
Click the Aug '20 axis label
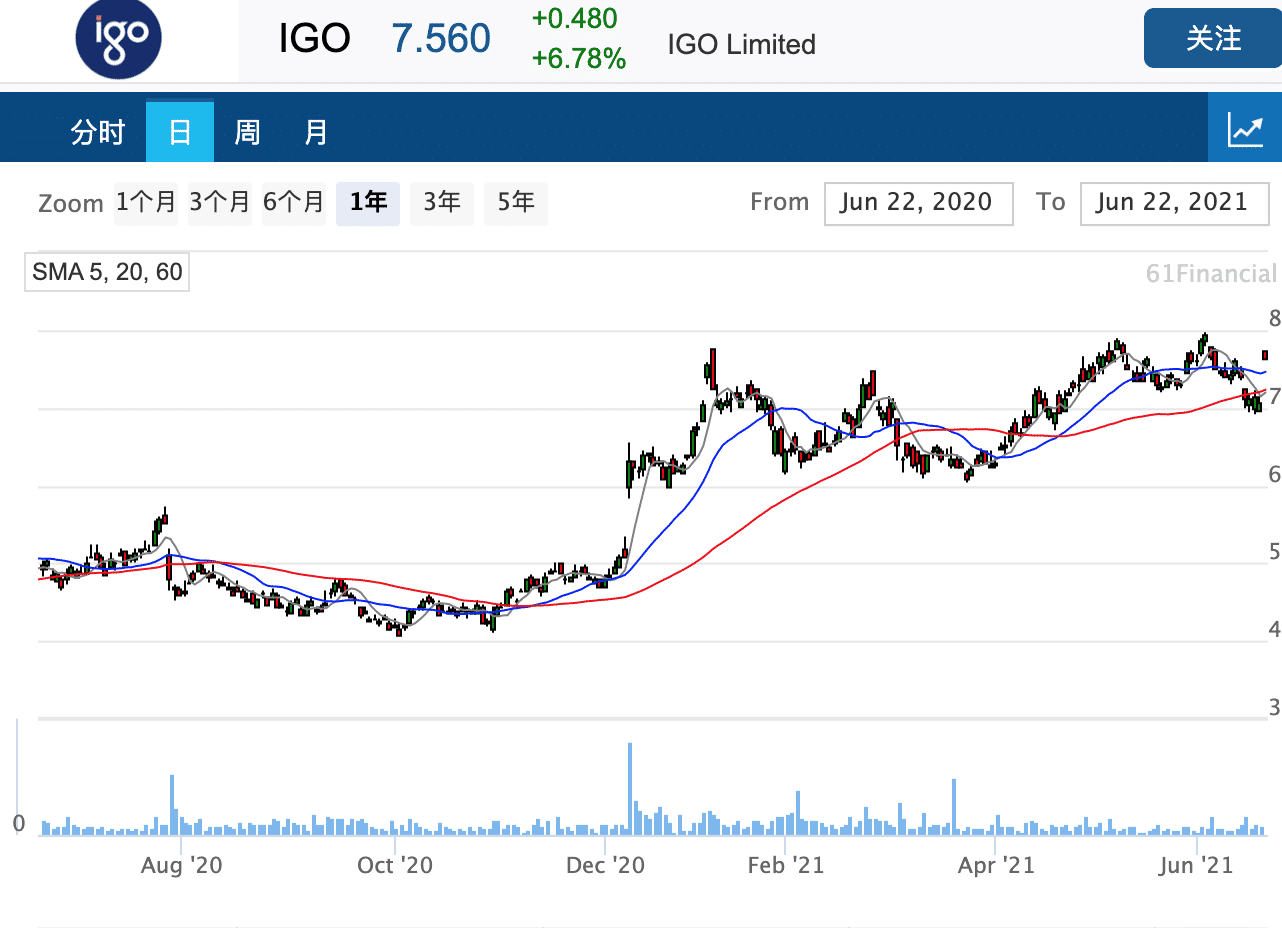[182, 865]
